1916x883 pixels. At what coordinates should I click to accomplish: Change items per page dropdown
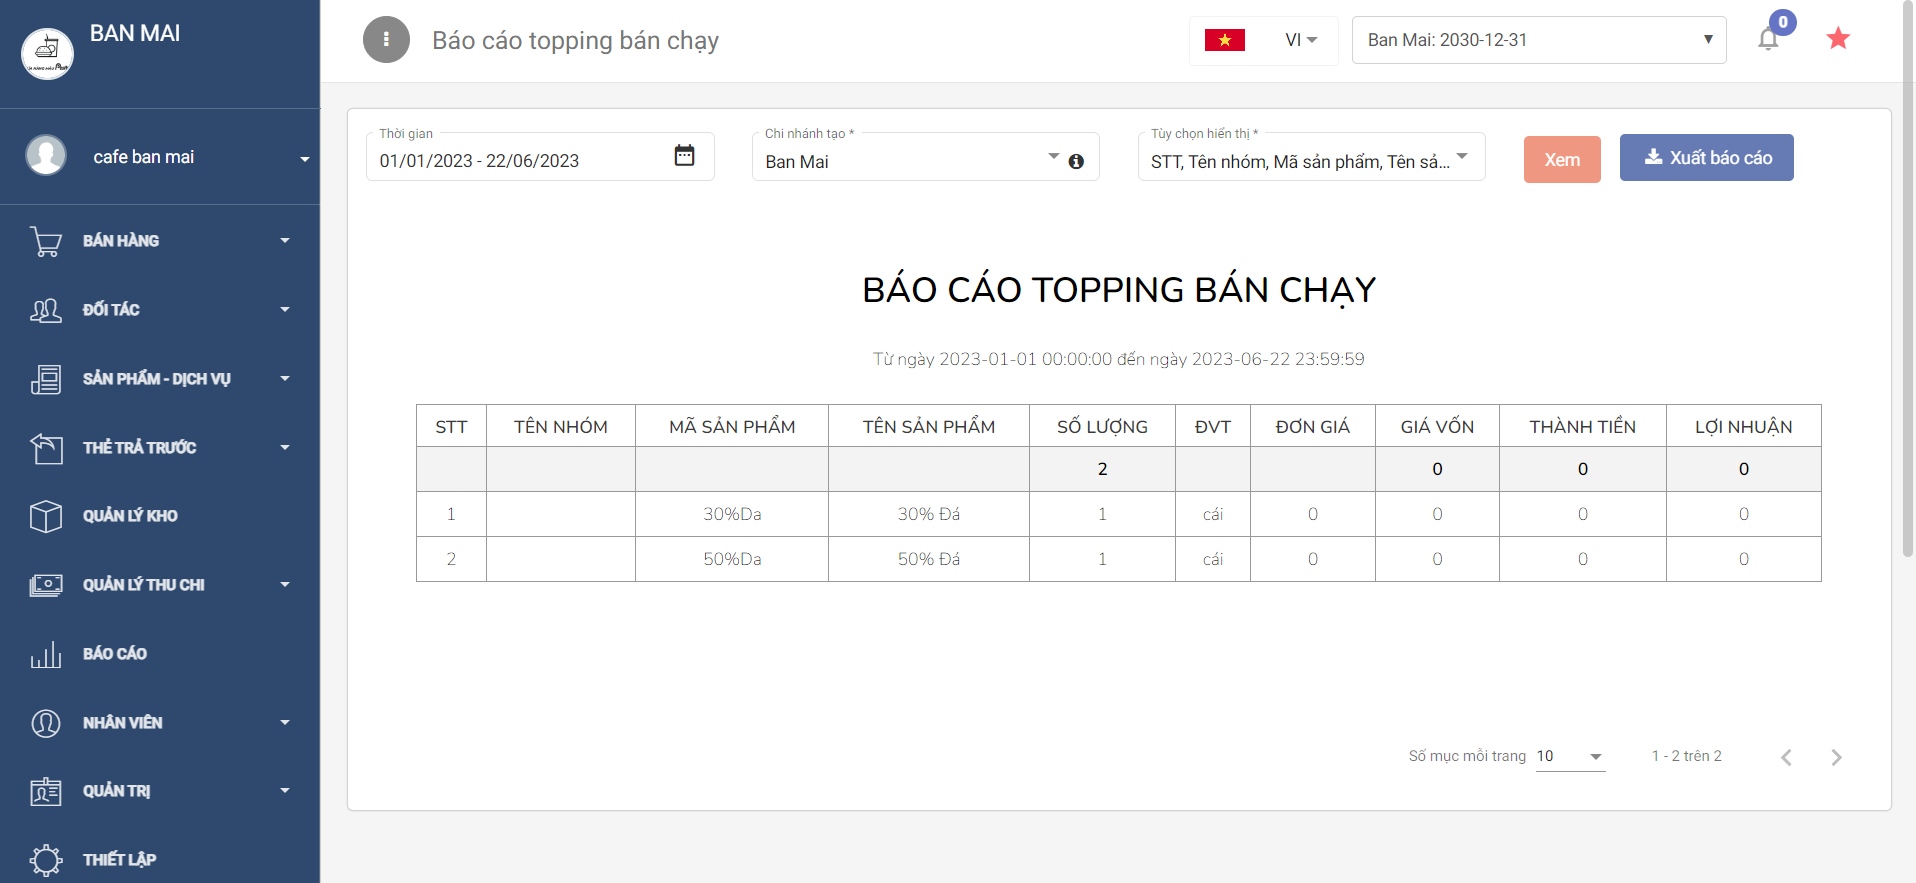1570,757
